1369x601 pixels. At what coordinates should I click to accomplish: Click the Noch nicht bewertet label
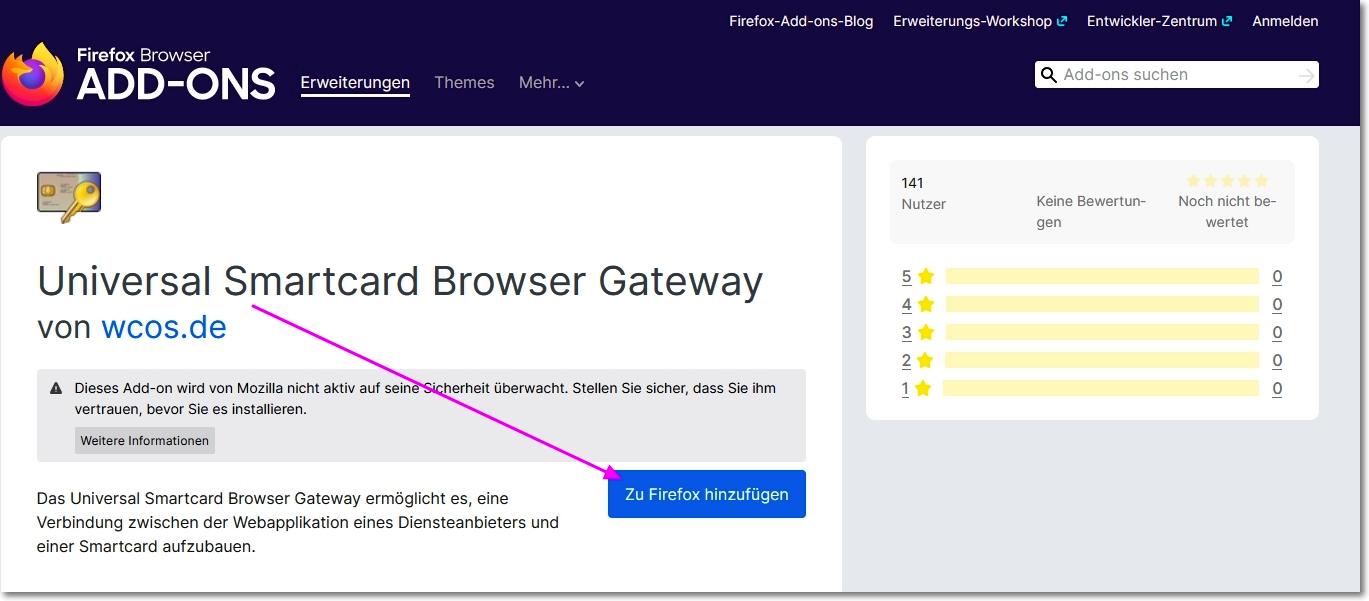pyautogui.click(x=1227, y=212)
